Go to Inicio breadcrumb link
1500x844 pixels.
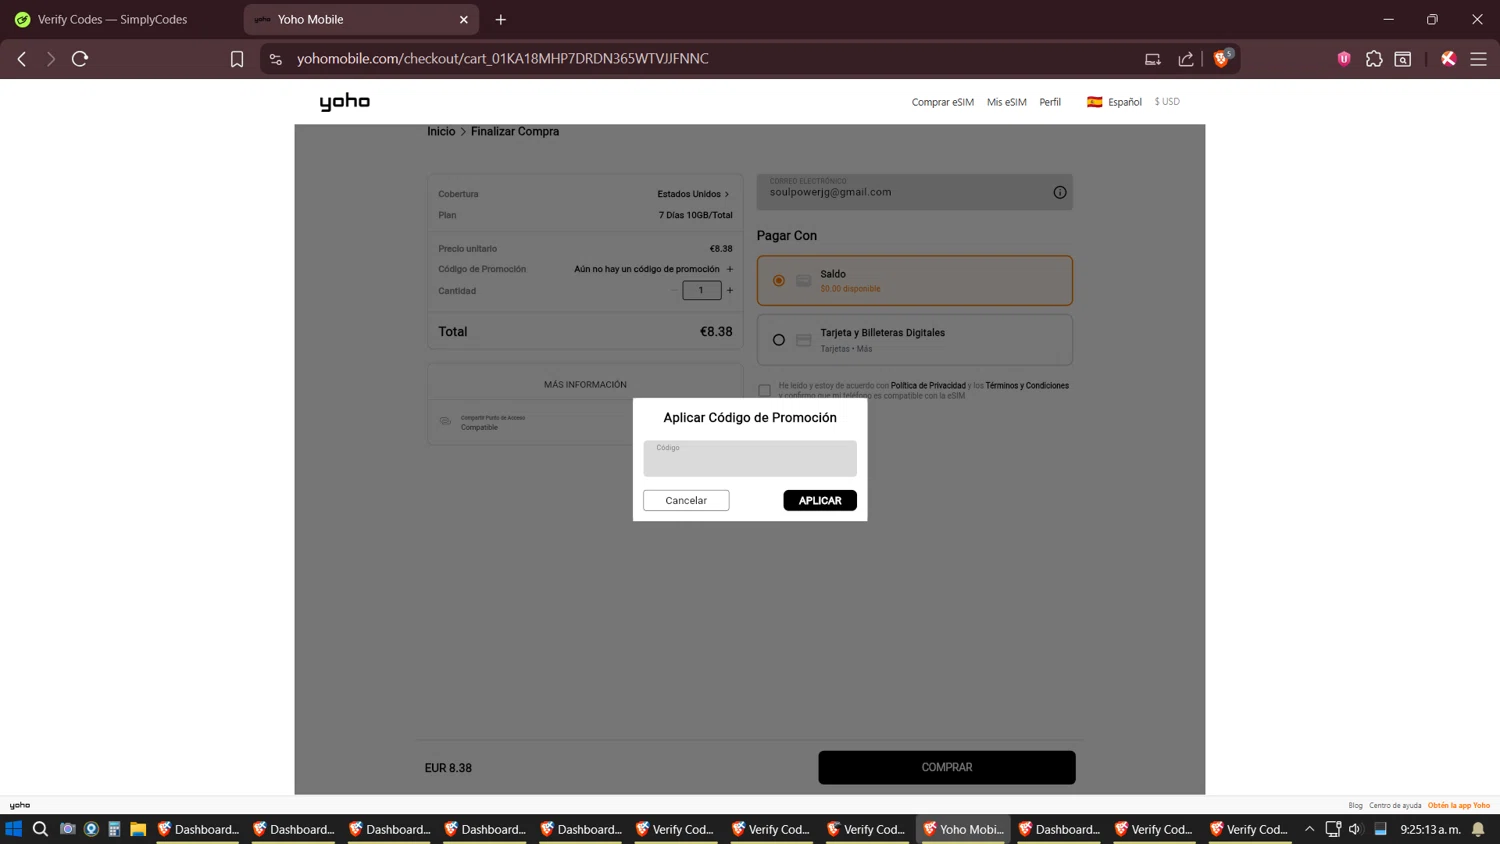tap(441, 131)
